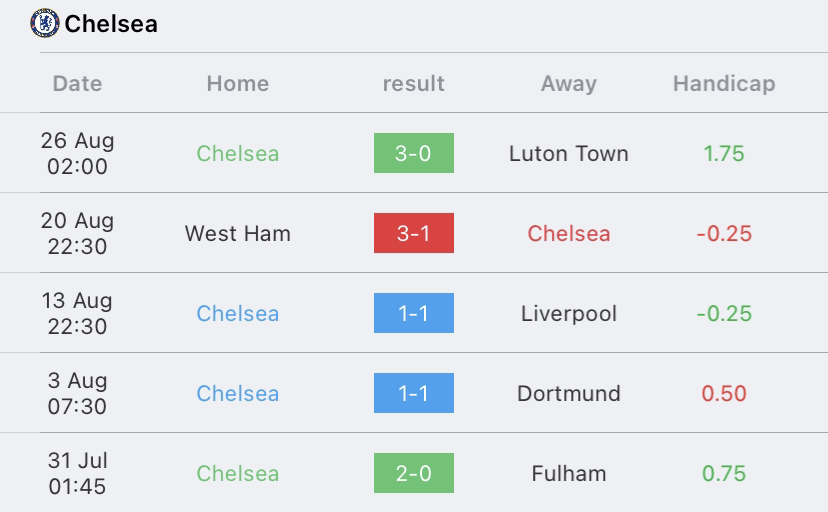
Task: Open the West Ham team link
Action: tap(238, 233)
